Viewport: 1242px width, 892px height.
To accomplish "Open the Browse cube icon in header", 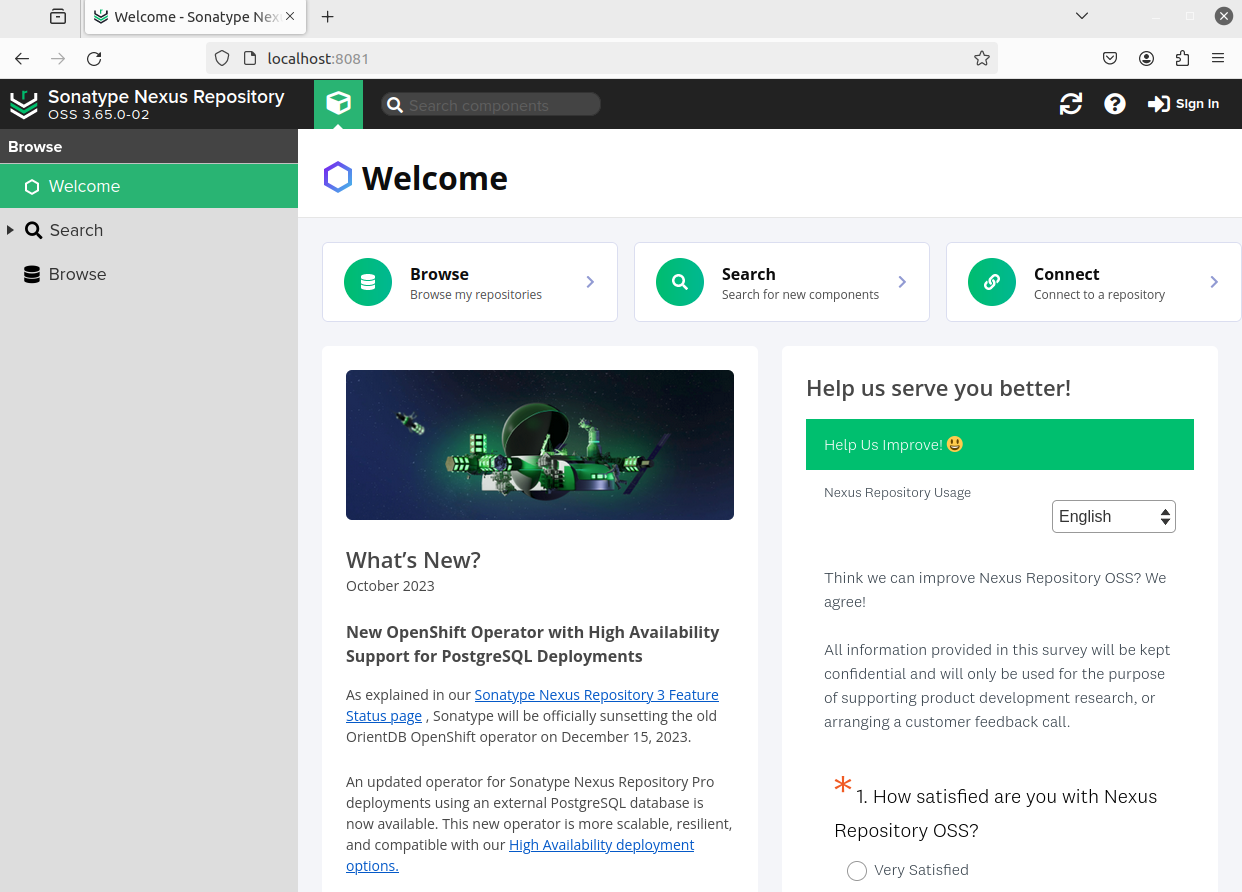I will point(338,104).
